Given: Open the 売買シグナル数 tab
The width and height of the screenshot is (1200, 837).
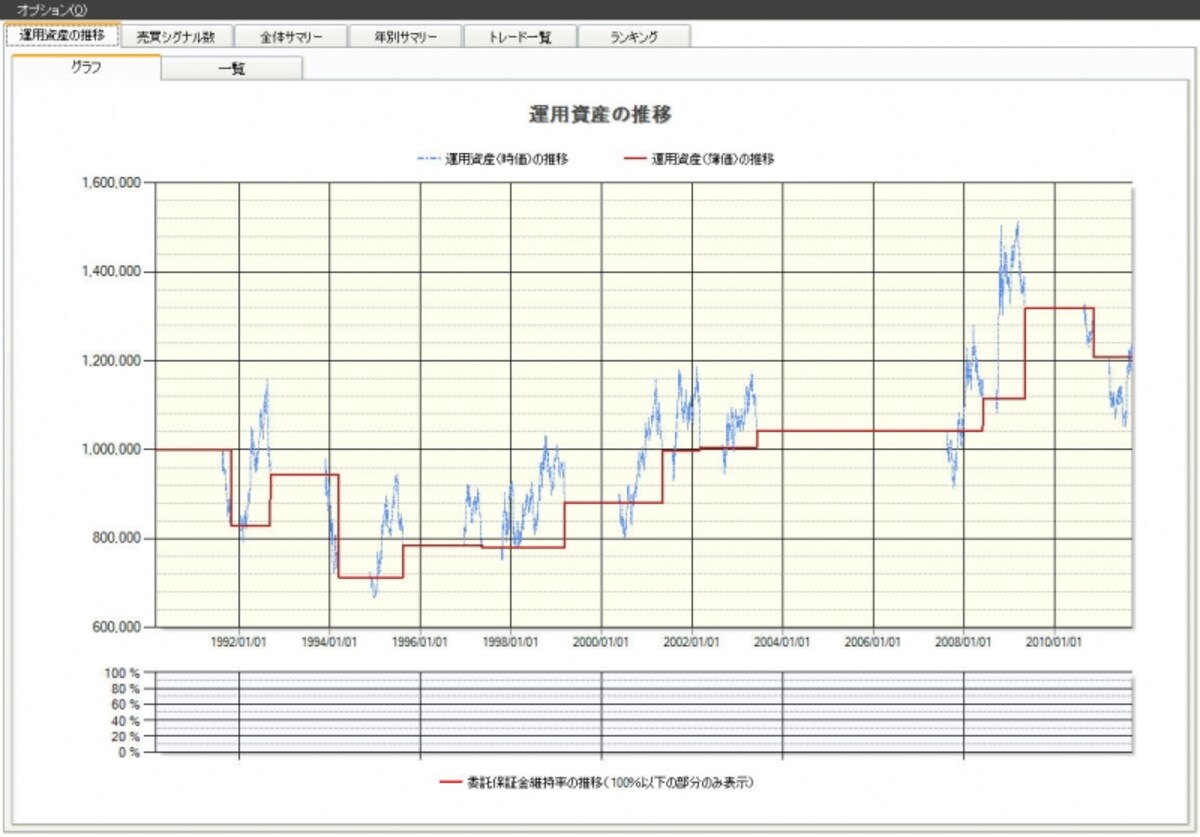Looking at the screenshot, I should tap(176, 37).
